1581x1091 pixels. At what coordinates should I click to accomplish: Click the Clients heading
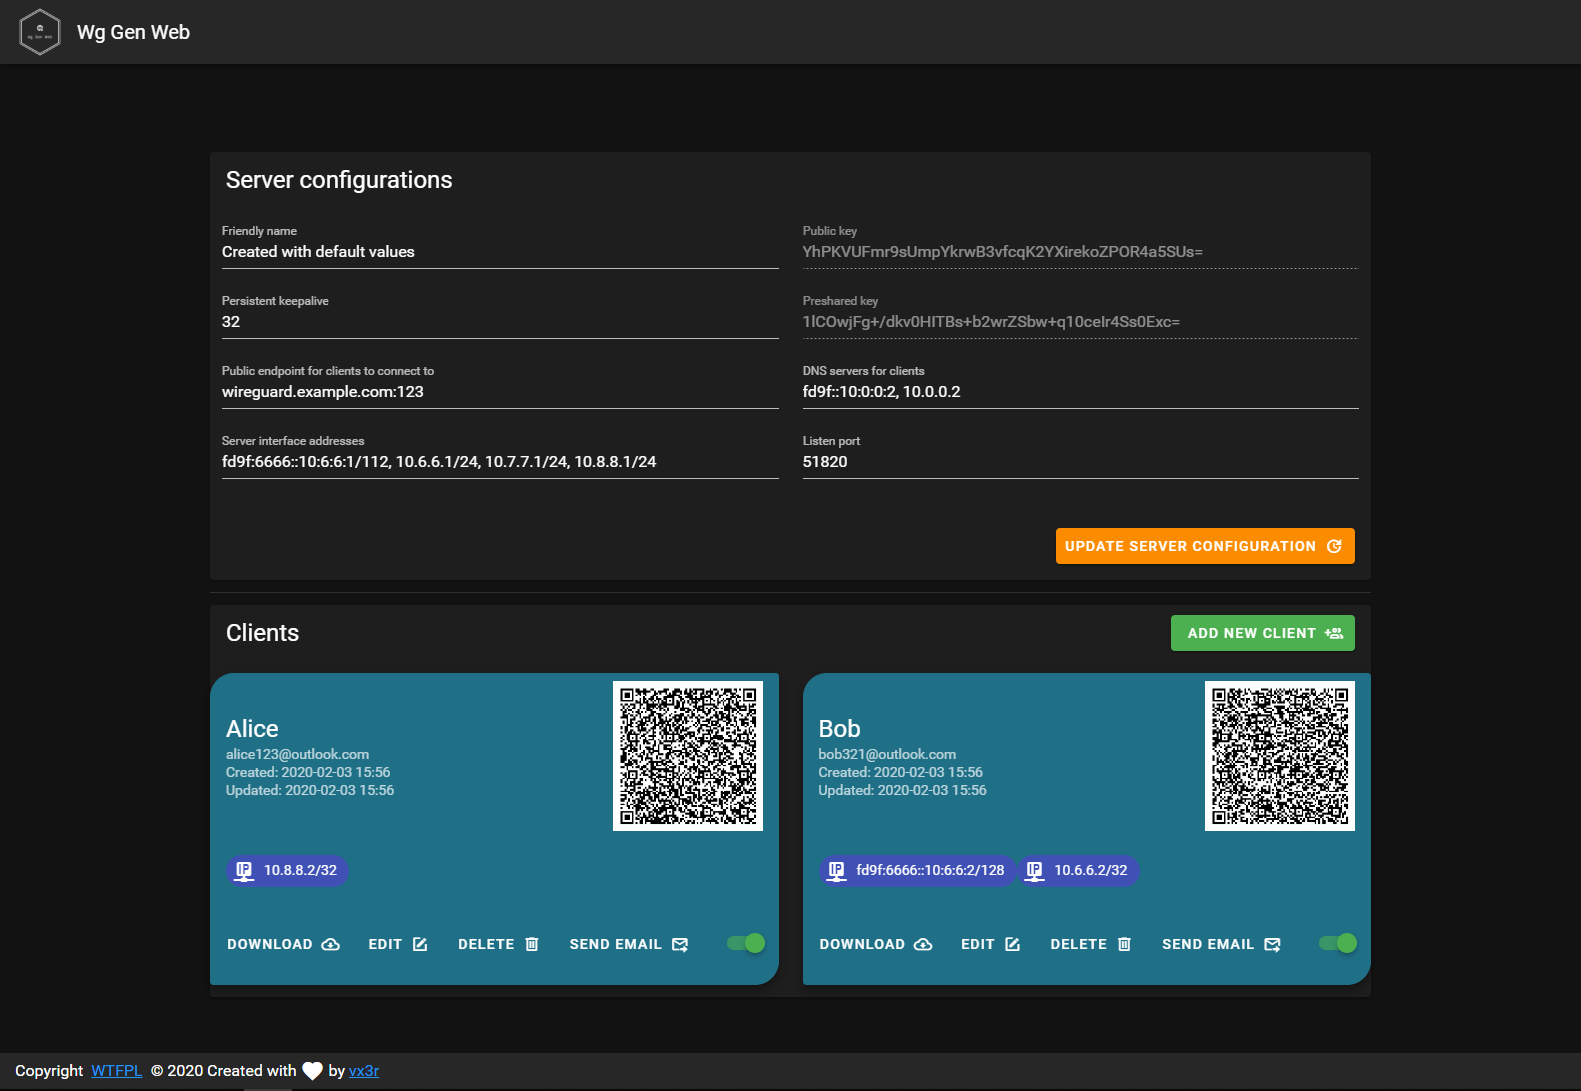click(262, 633)
